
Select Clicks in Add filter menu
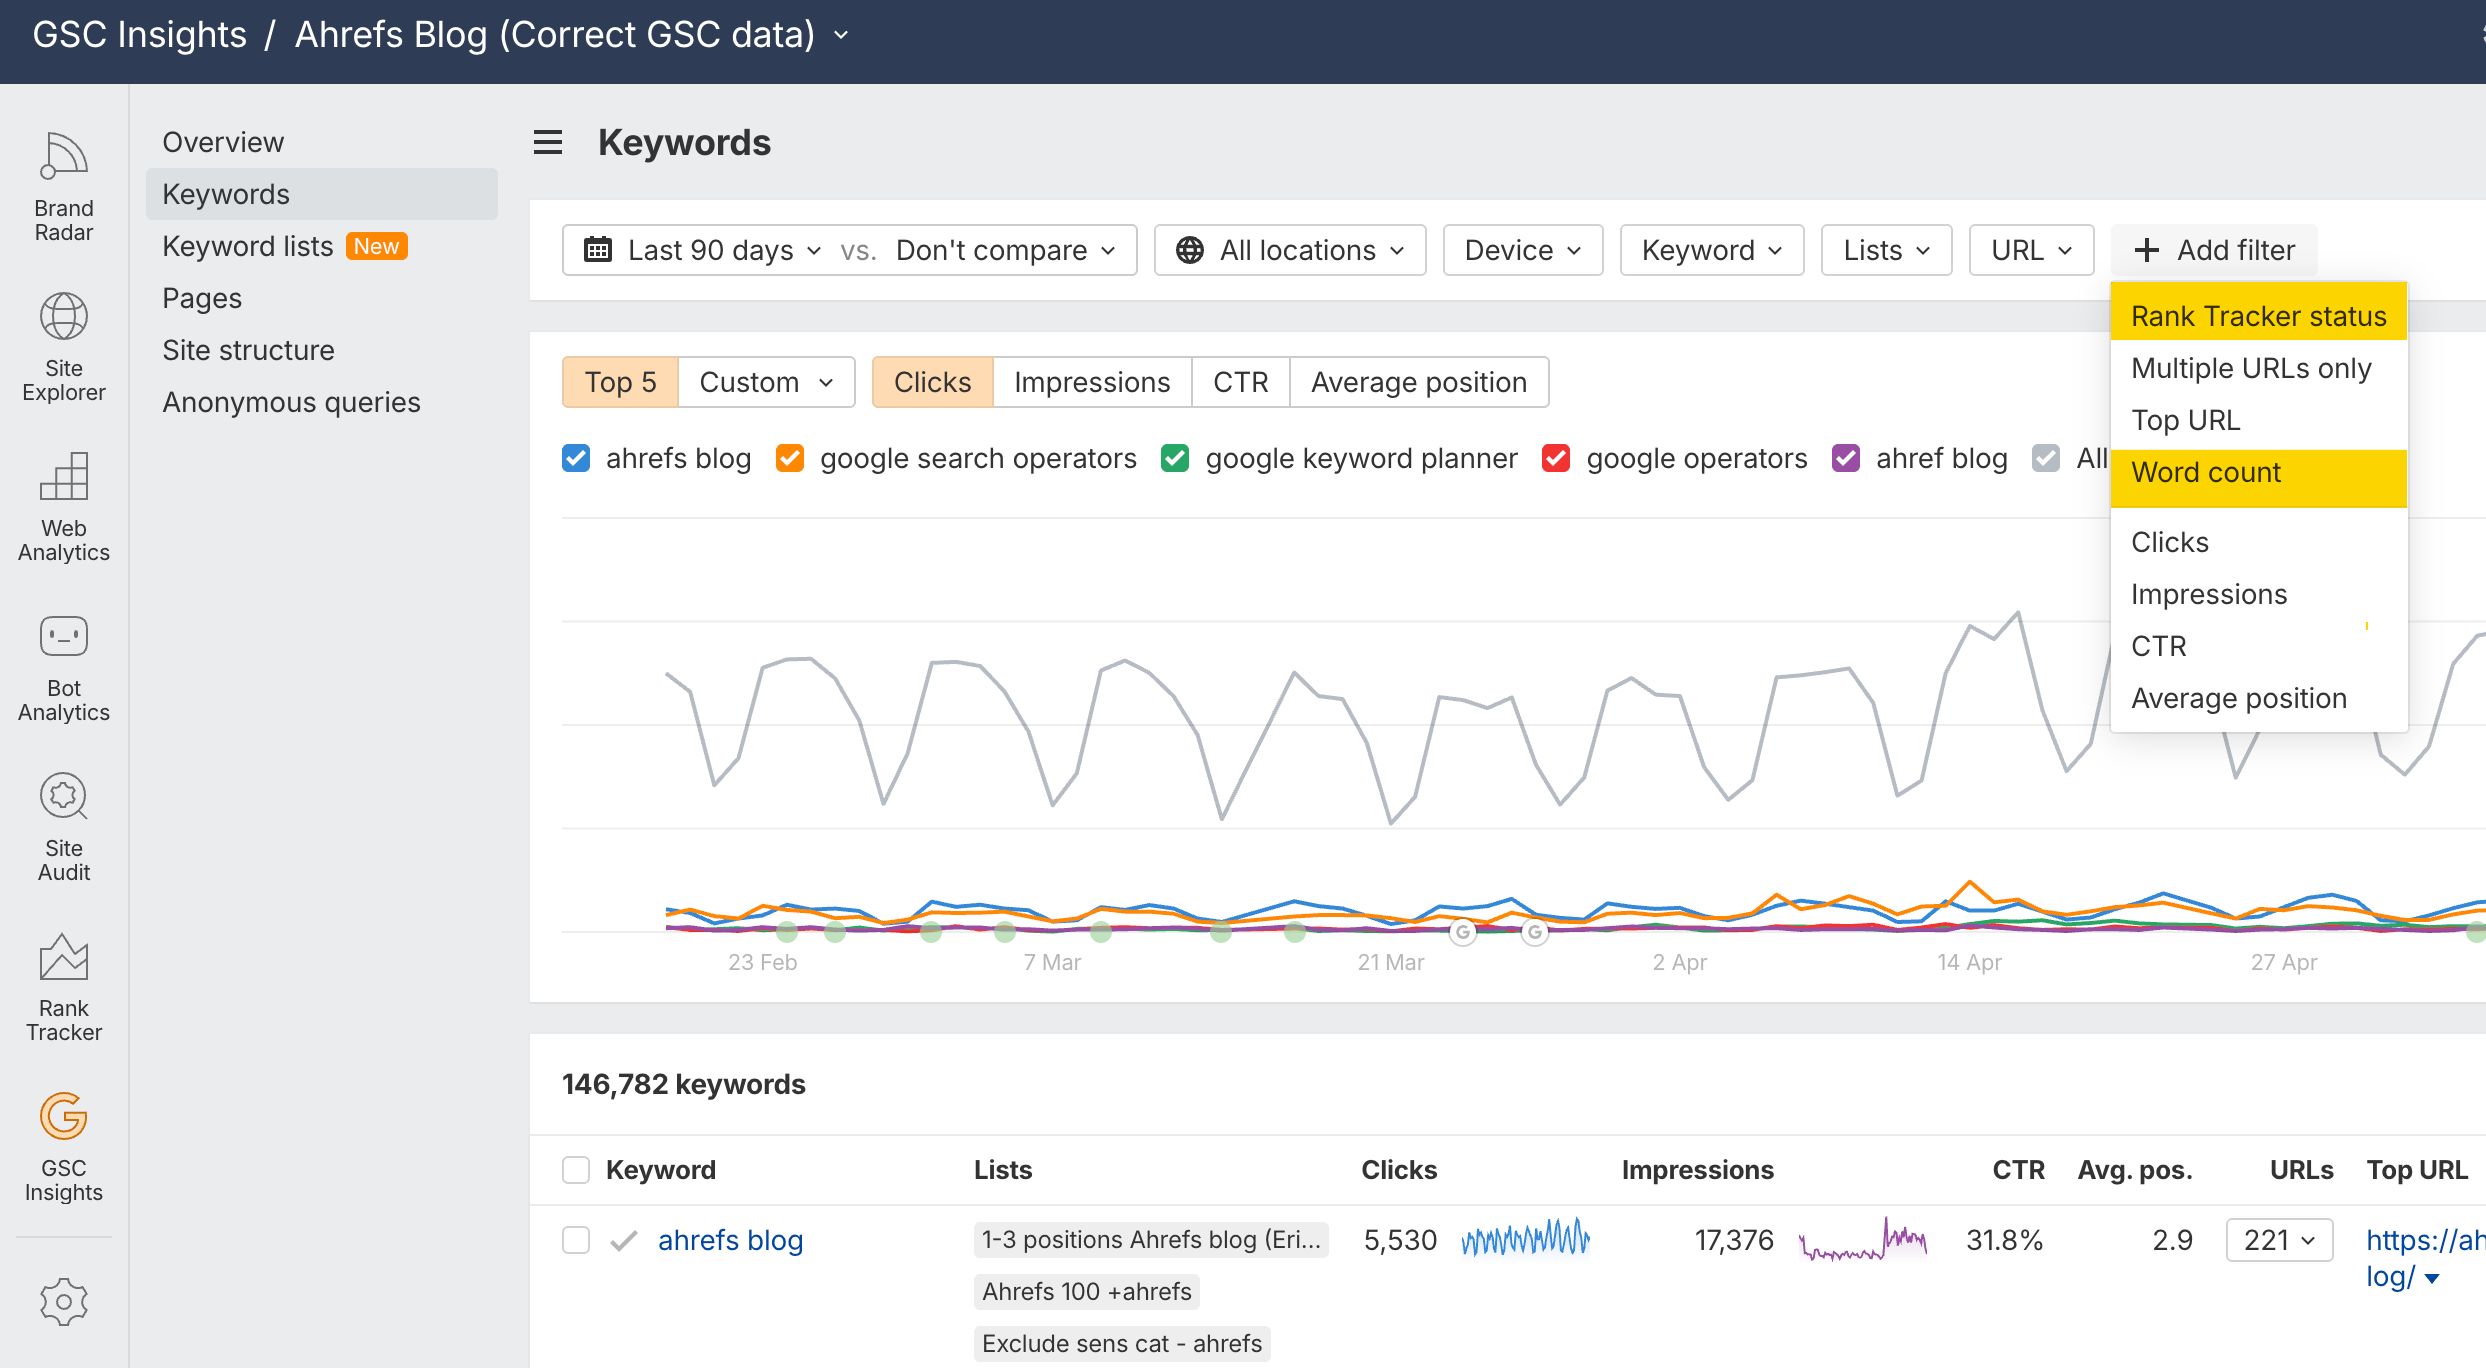2259,542
